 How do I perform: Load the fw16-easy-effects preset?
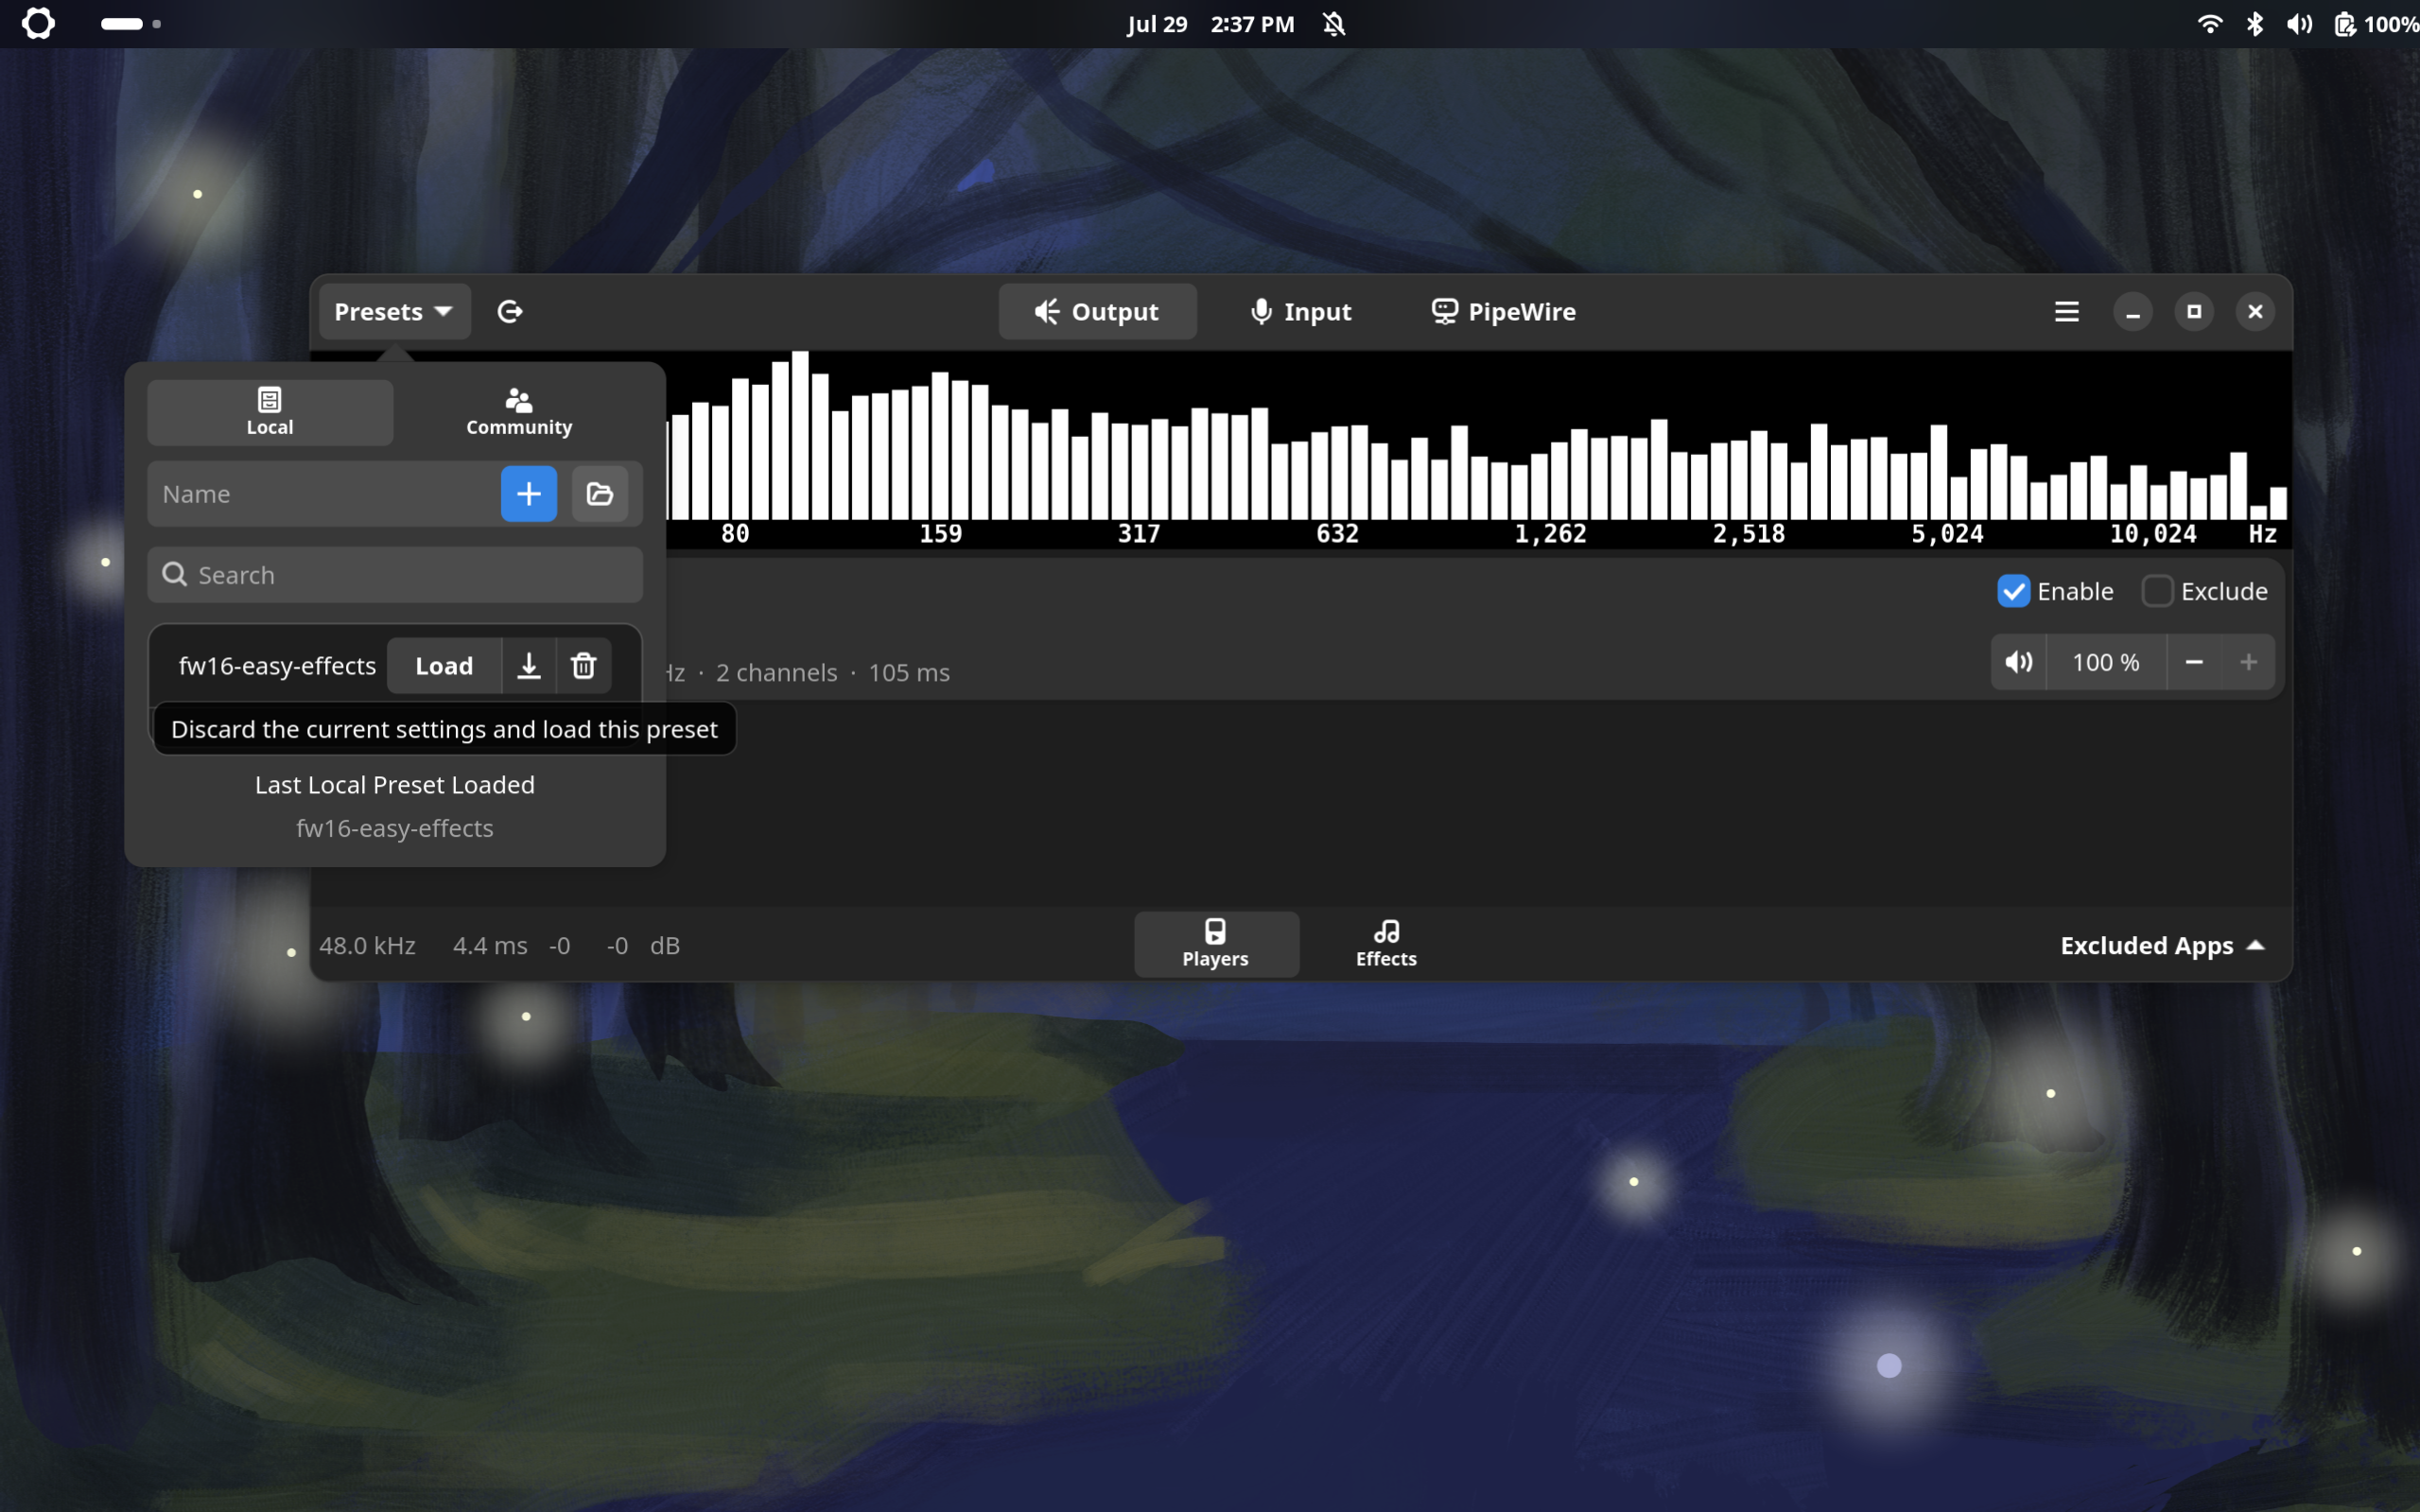(444, 666)
